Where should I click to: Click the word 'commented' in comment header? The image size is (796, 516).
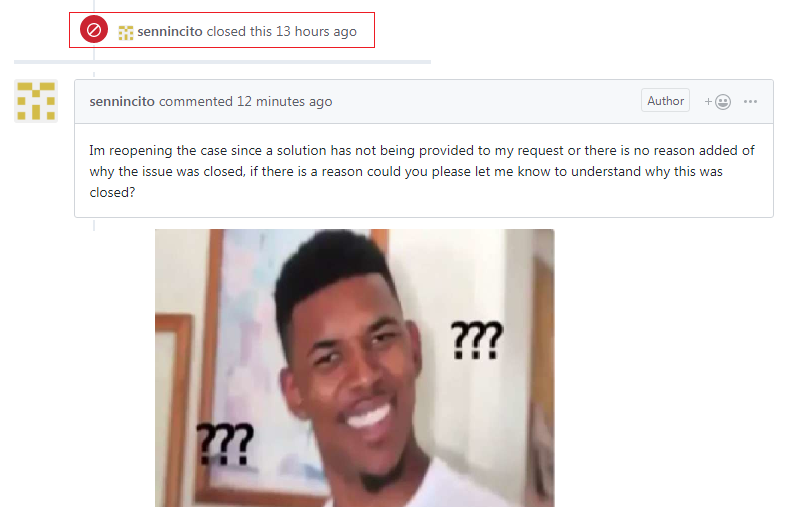pyautogui.click(x=195, y=102)
